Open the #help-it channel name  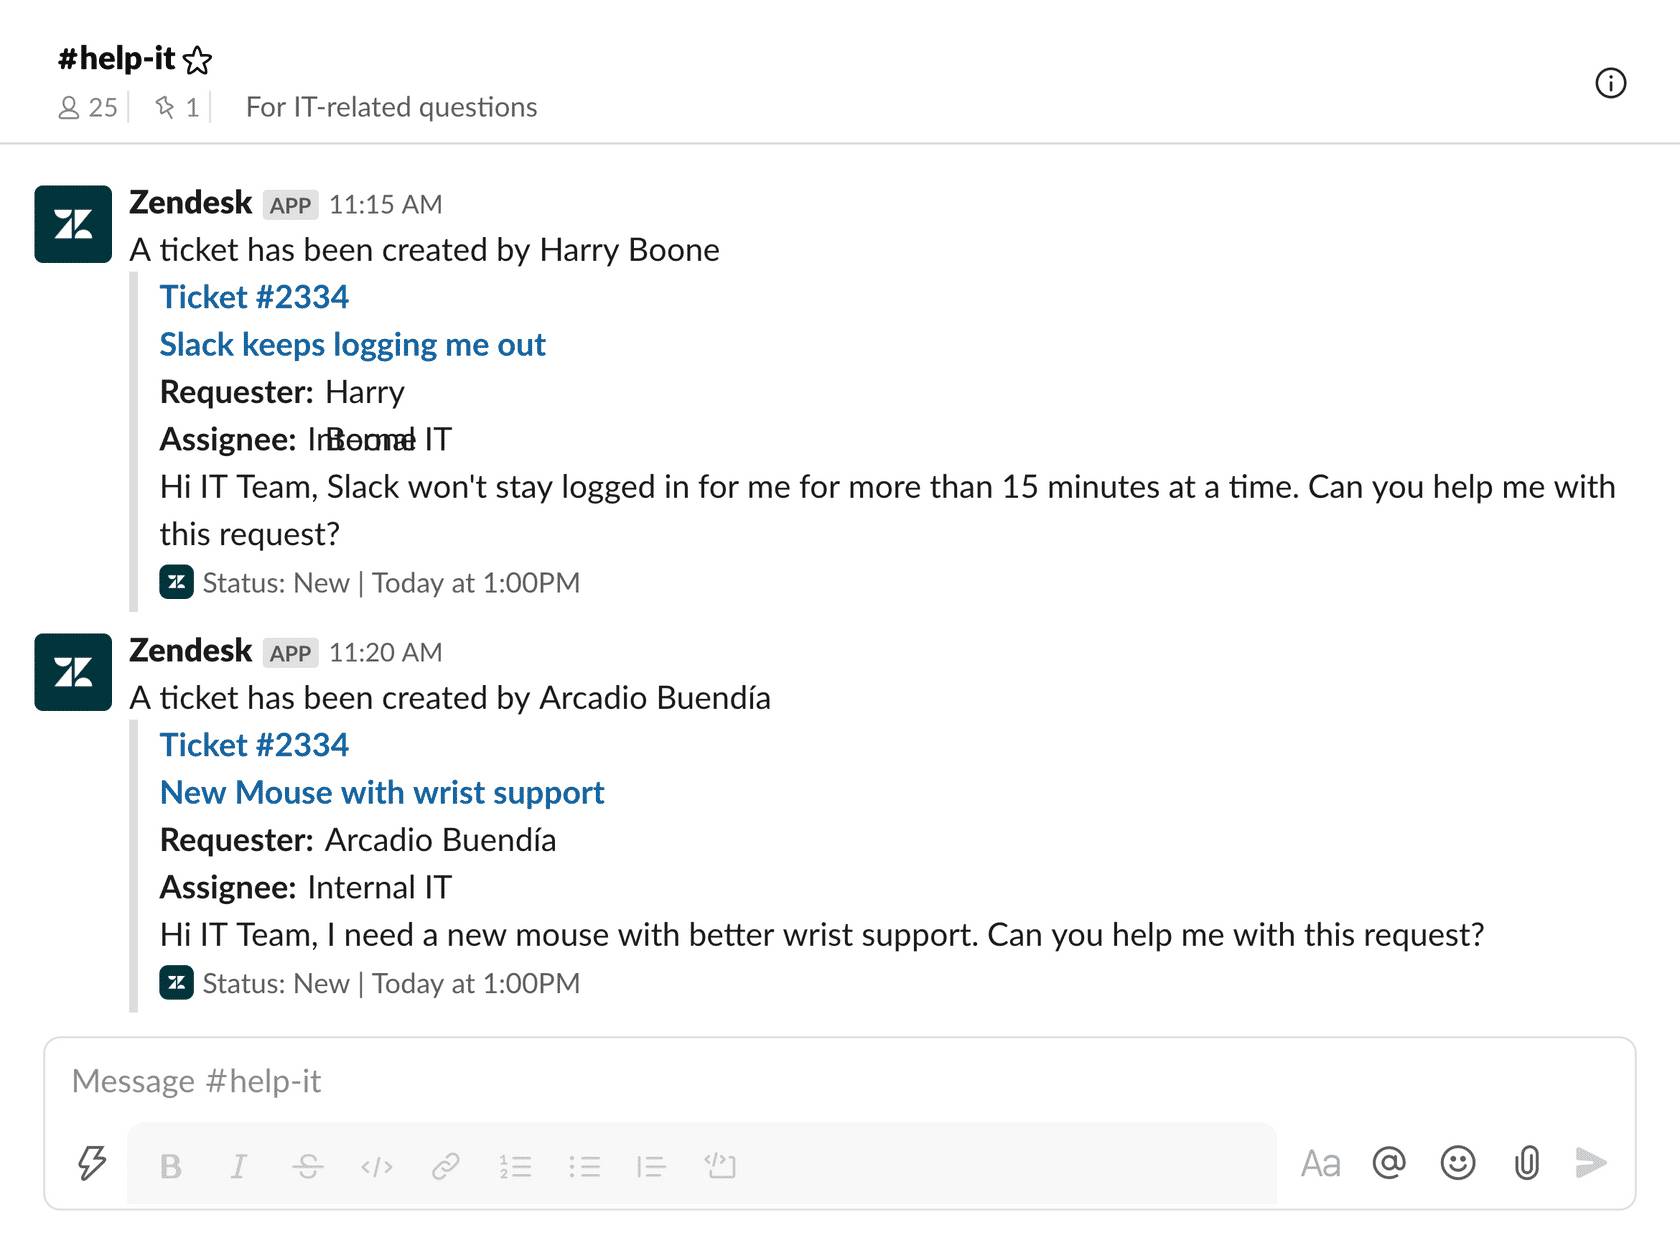116,59
